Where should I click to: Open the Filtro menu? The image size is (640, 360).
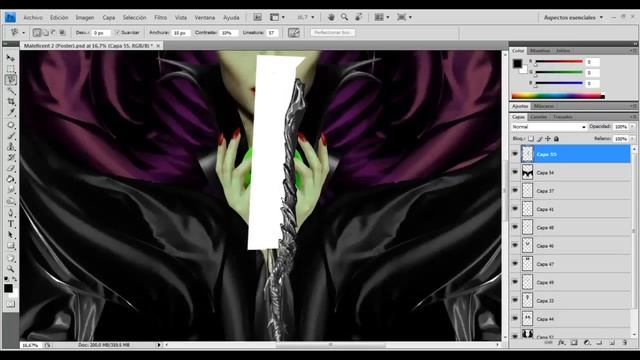[x=160, y=18]
